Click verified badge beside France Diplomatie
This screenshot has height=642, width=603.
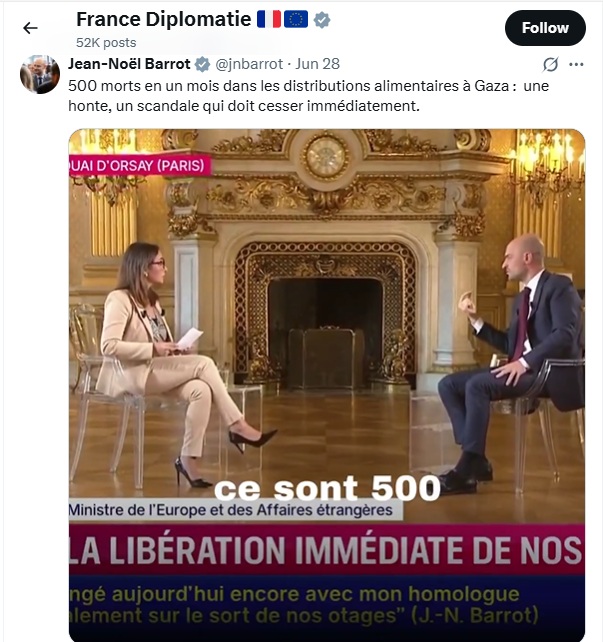point(322,20)
